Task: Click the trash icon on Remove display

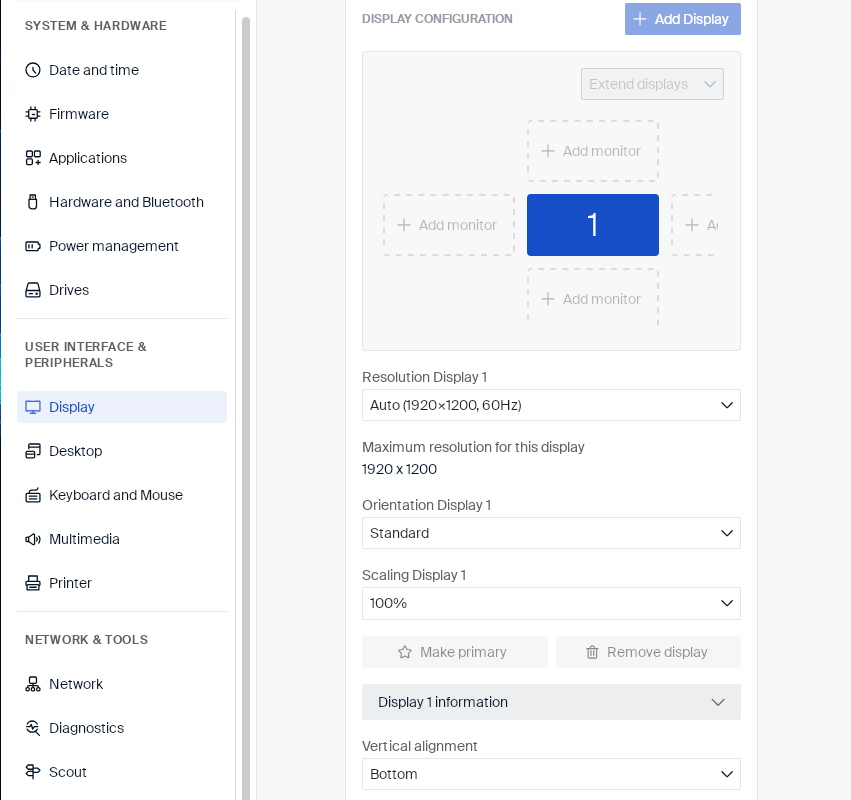Action: tap(592, 652)
